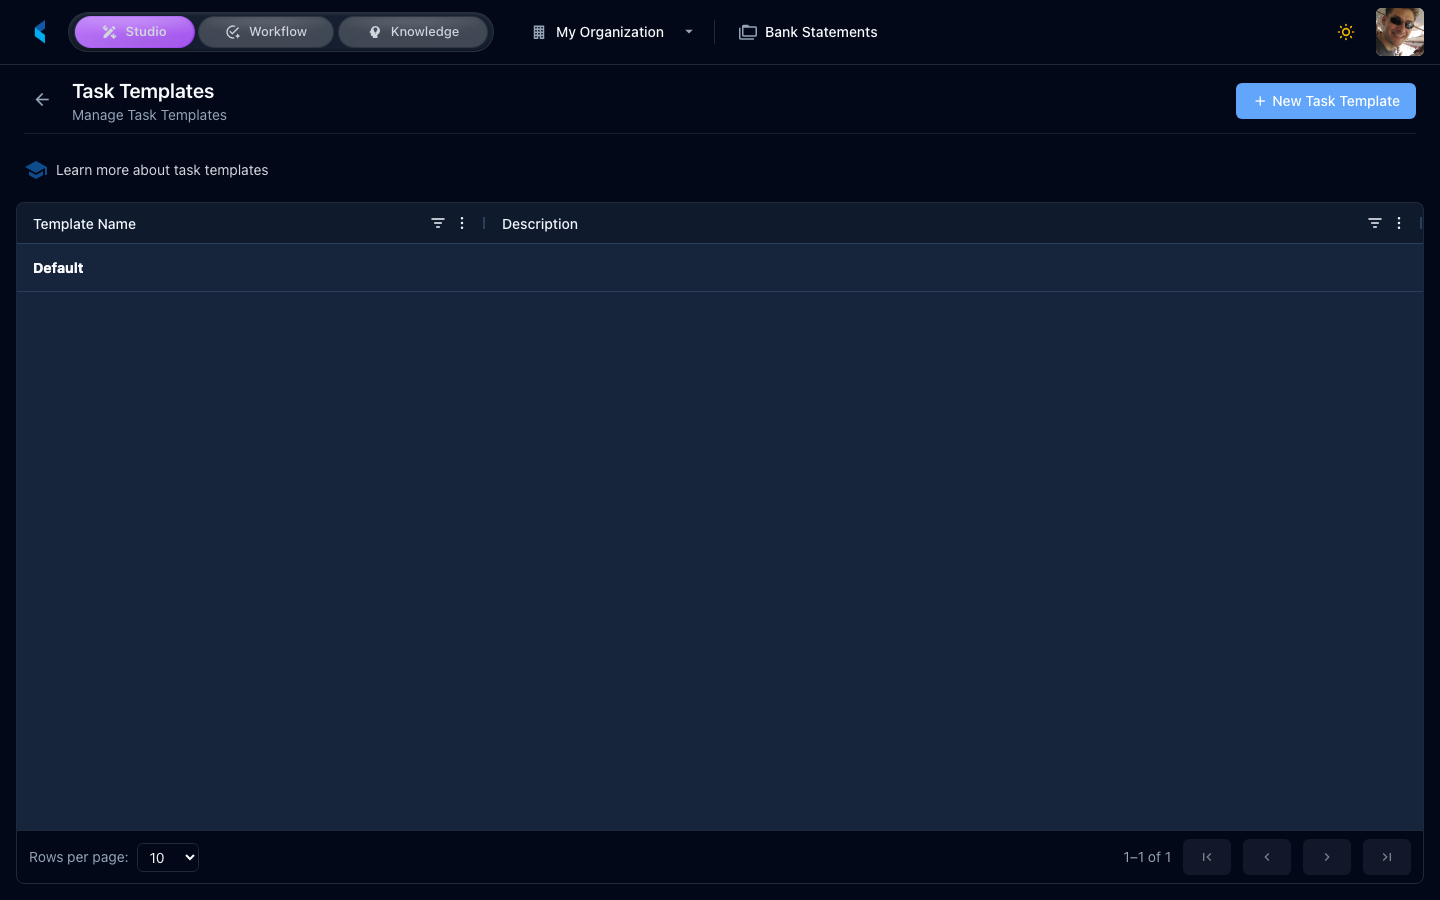Click the 1–1 of 1 pagination text

(1147, 857)
